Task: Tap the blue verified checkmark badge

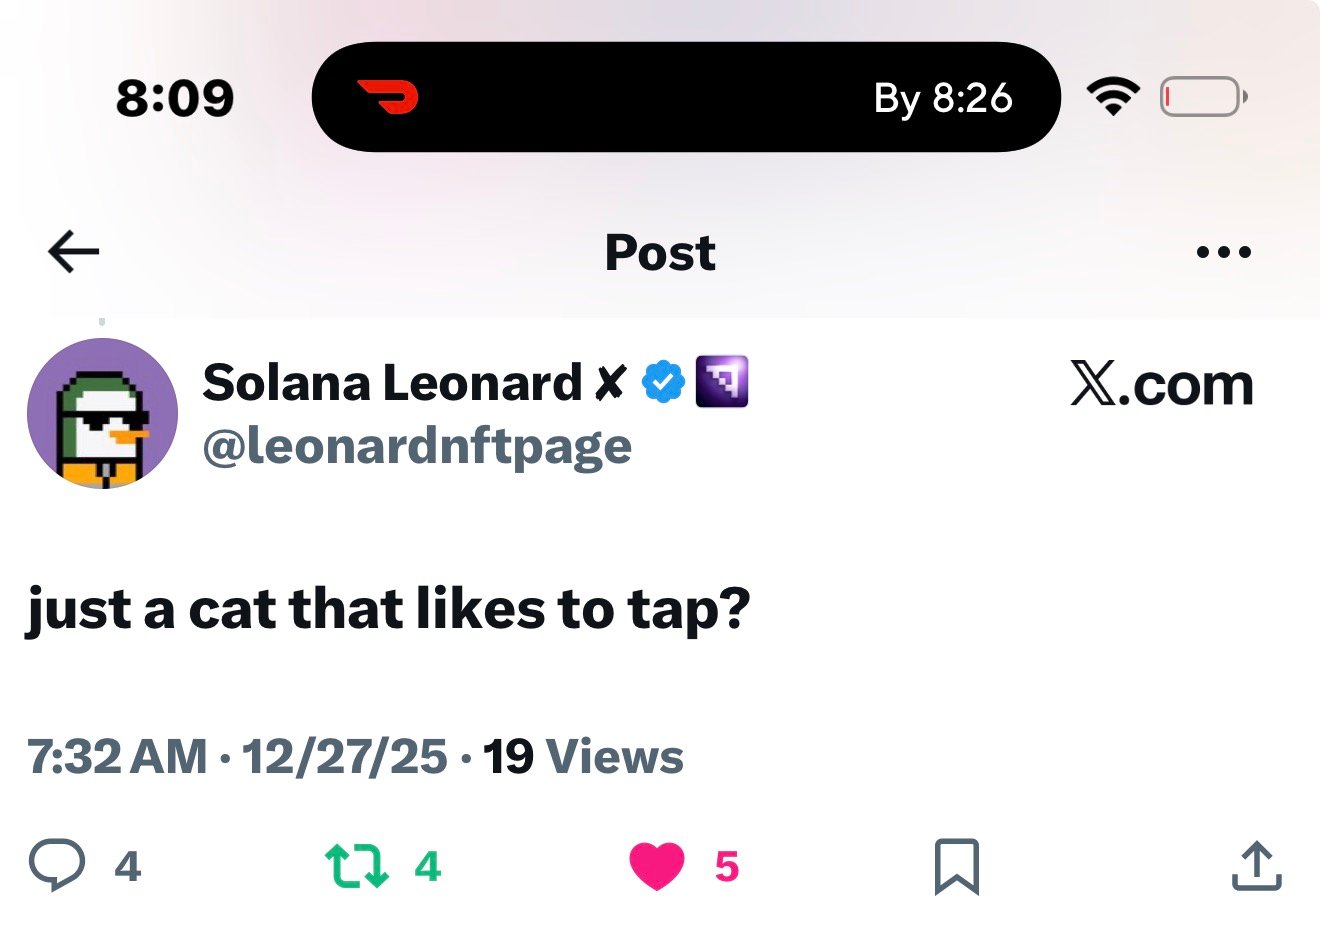Action: pyautogui.click(x=663, y=382)
